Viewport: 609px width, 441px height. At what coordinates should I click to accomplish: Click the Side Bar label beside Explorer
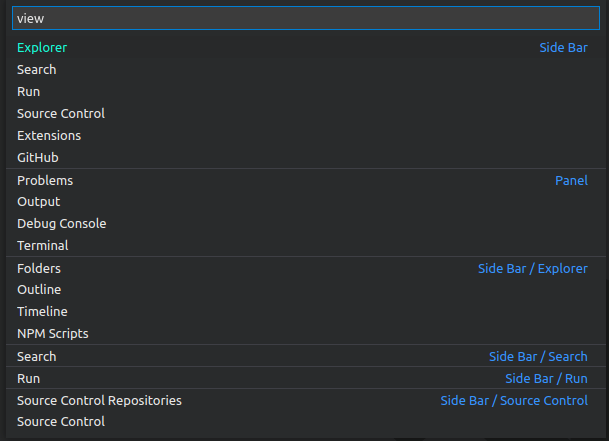(563, 48)
